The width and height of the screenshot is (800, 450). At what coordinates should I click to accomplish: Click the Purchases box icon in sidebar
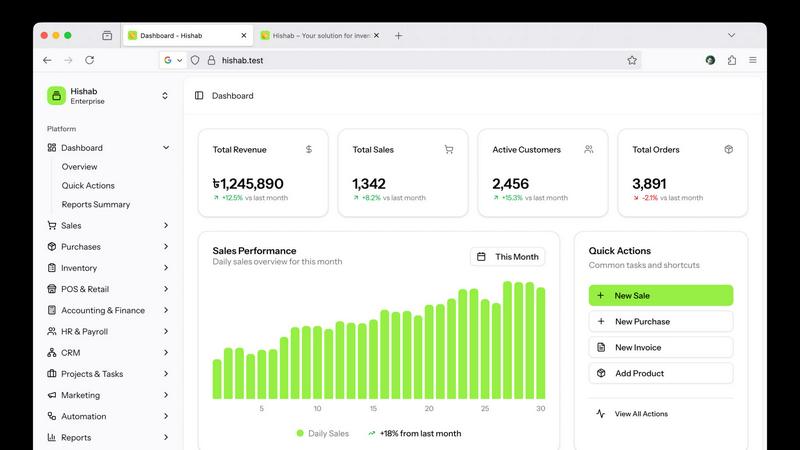[x=52, y=246]
